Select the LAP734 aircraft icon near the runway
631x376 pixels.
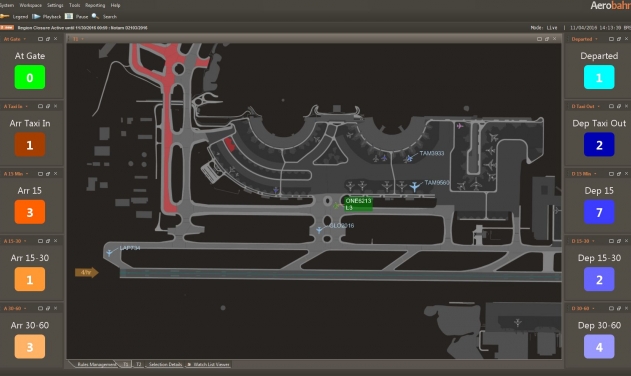point(109,253)
